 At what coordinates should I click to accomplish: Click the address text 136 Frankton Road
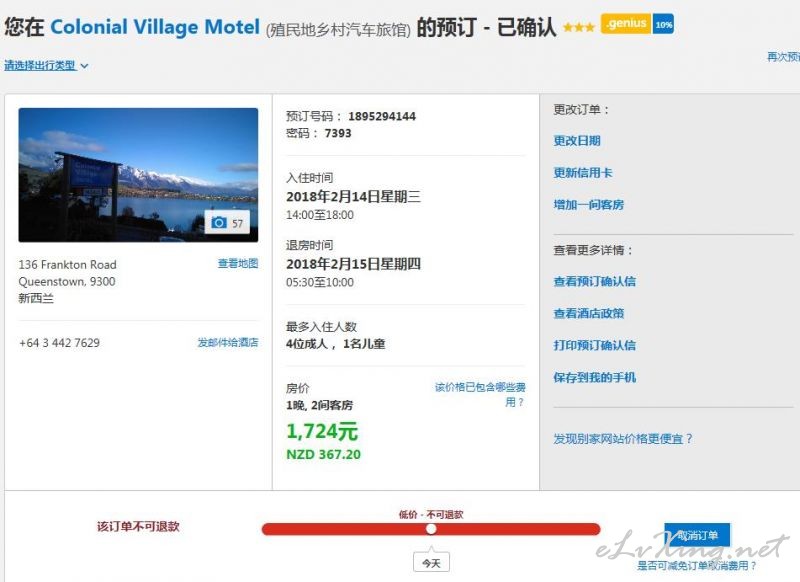click(67, 265)
